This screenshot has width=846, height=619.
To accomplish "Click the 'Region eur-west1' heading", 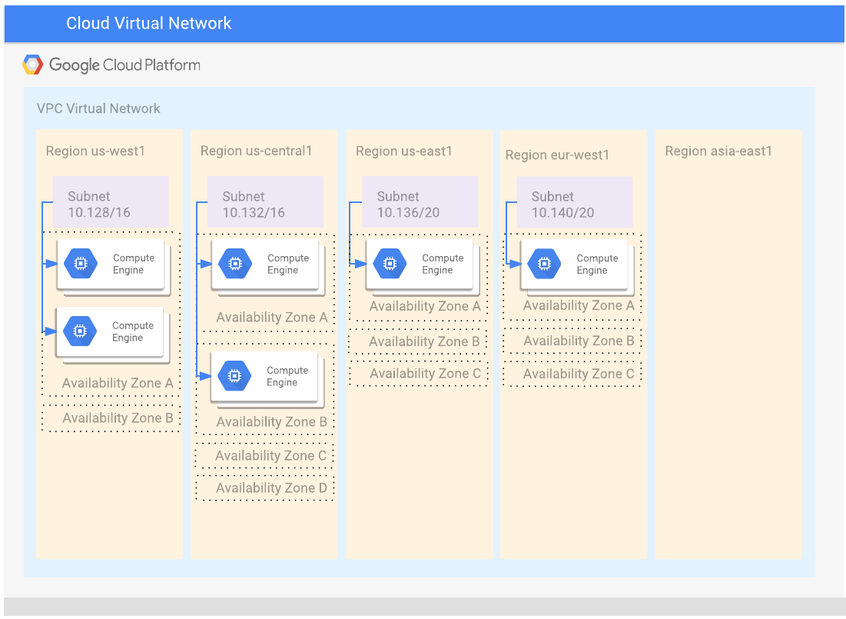I will (x=557, y=155).
